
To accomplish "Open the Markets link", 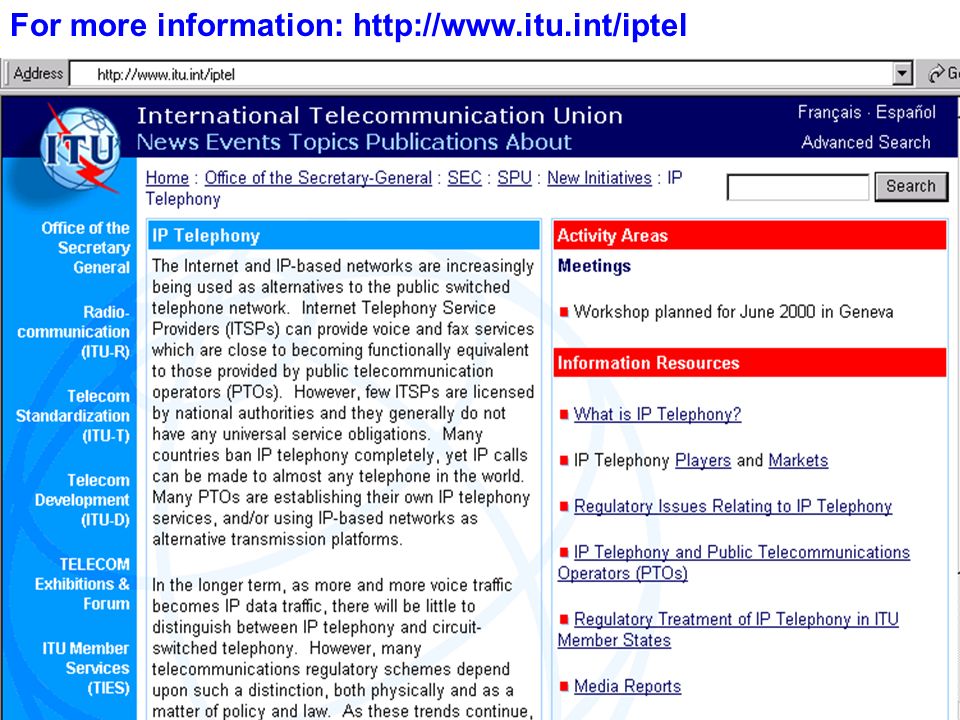I will [798, 460].
